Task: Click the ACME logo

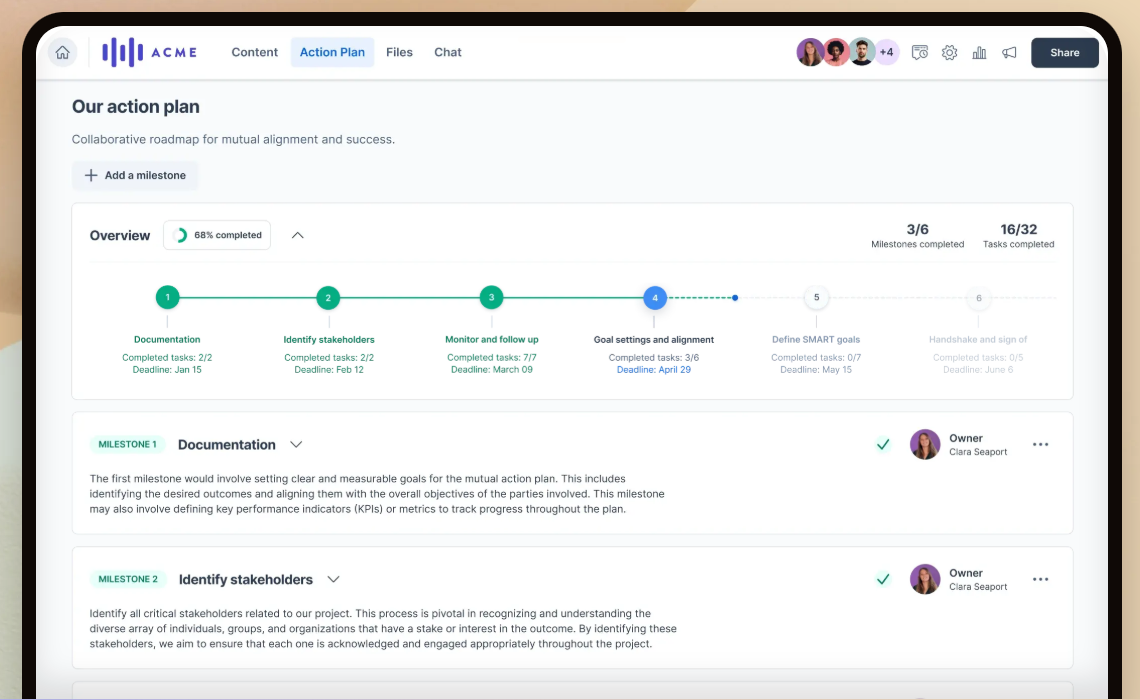Action: click(x=150, y=52)
